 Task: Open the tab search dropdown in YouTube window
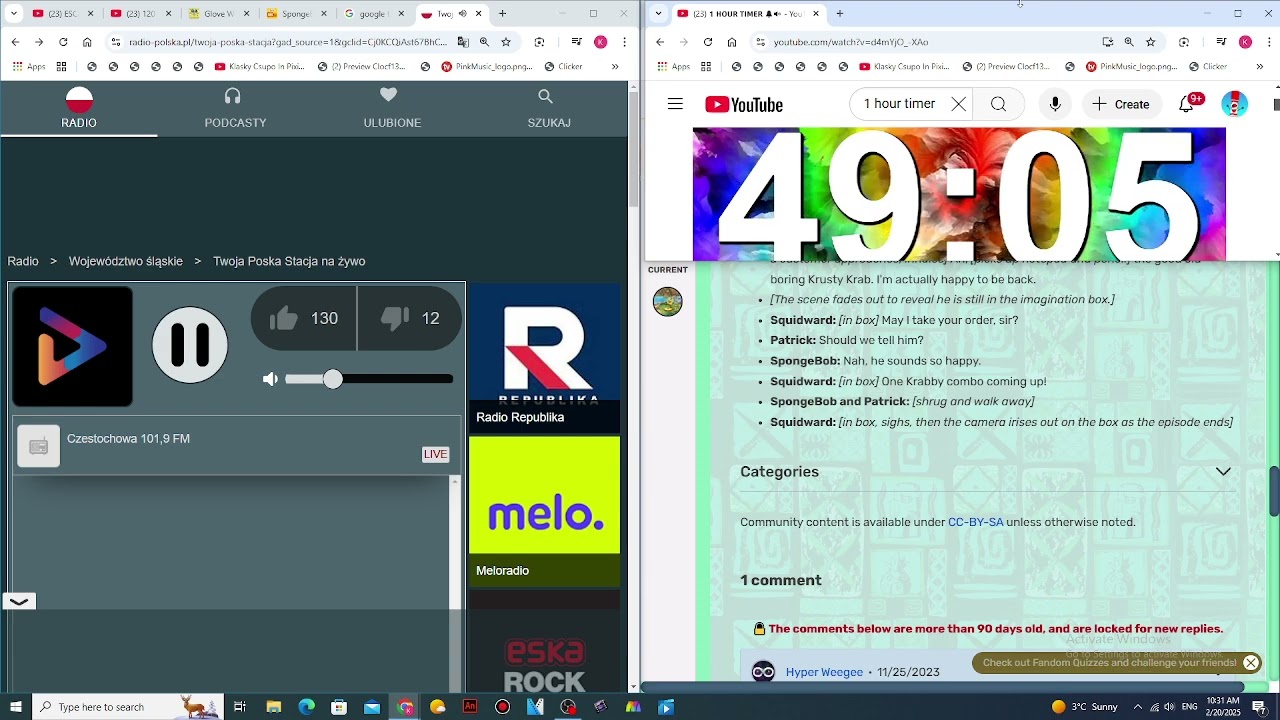pos(658,14)
